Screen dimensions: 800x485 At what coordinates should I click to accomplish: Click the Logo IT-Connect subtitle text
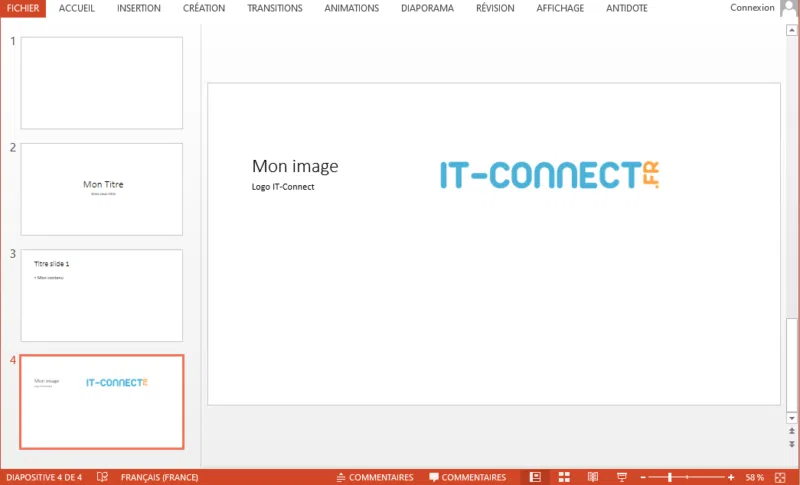pyautogui.click(x=283, y=187)
